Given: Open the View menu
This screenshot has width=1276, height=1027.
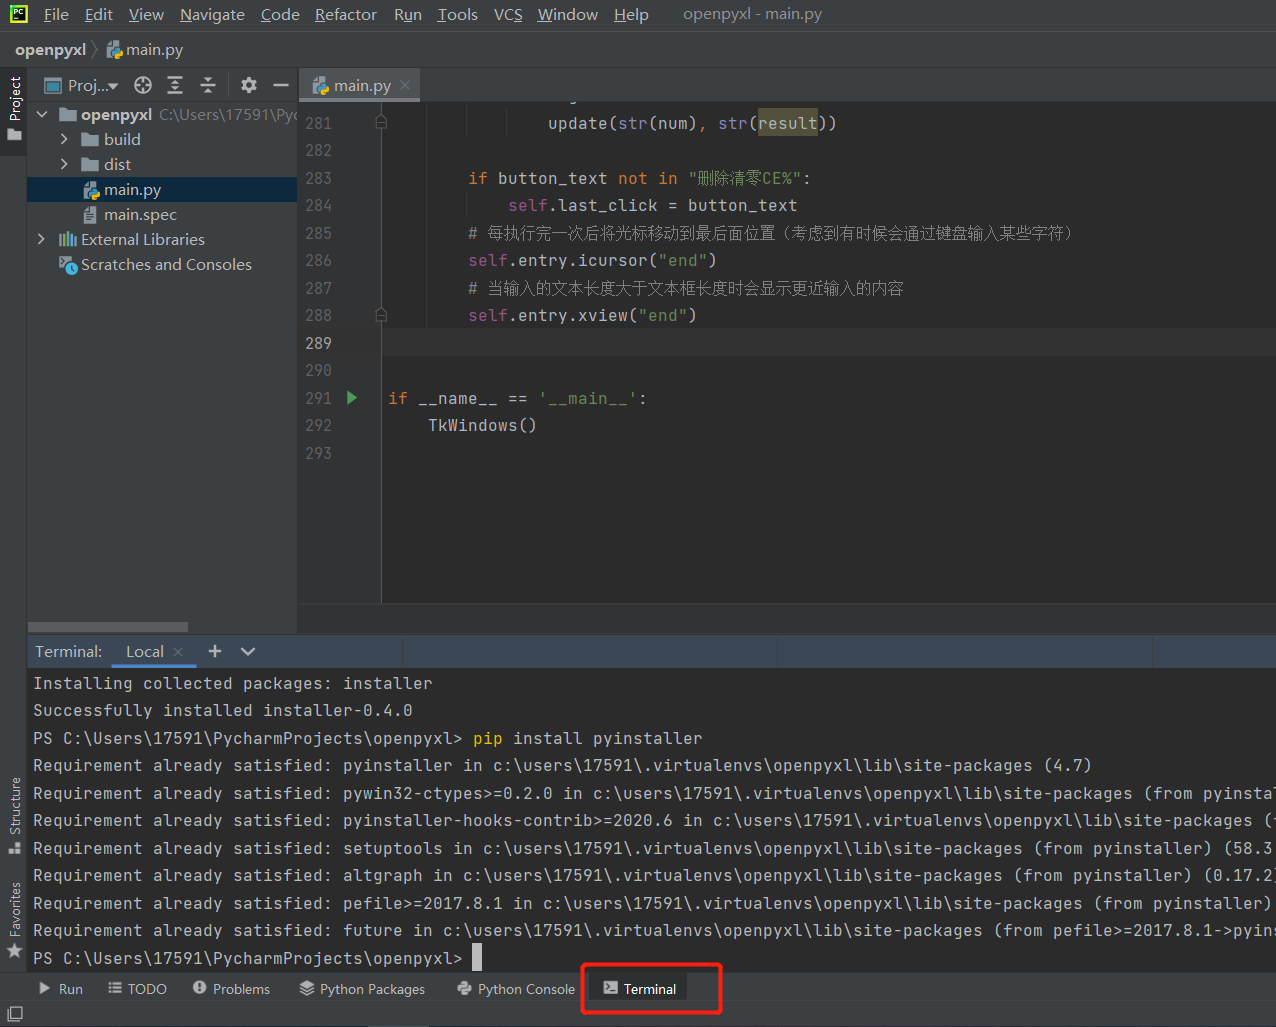Looking at the screenshot, I should [146, 14].
